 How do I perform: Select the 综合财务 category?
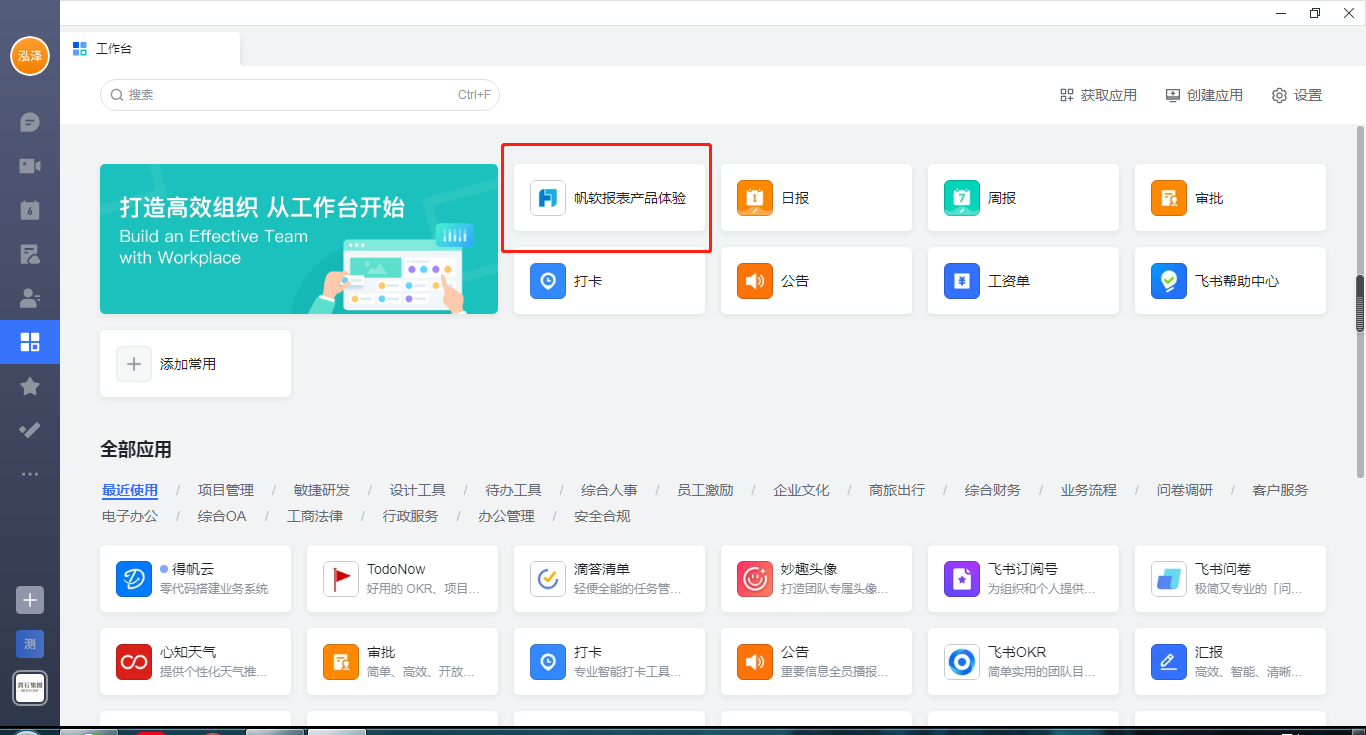tap(993, 490)
